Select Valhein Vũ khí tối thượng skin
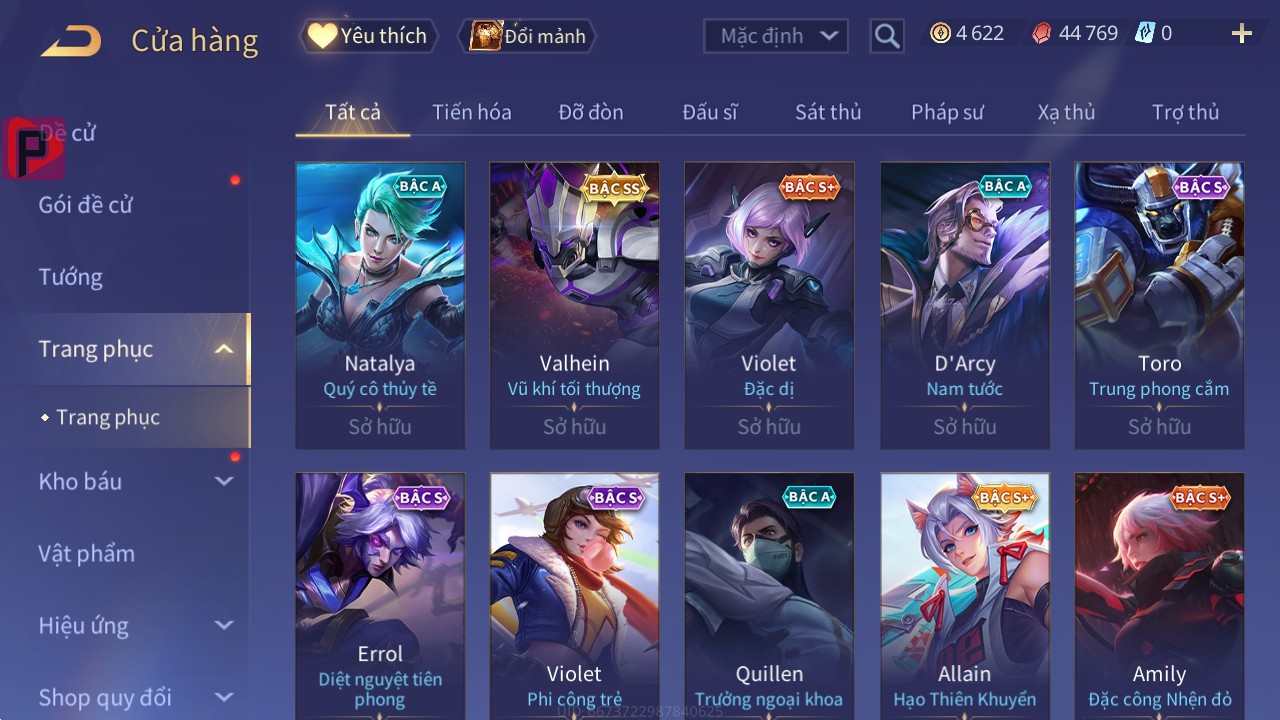 pos(574,306)
